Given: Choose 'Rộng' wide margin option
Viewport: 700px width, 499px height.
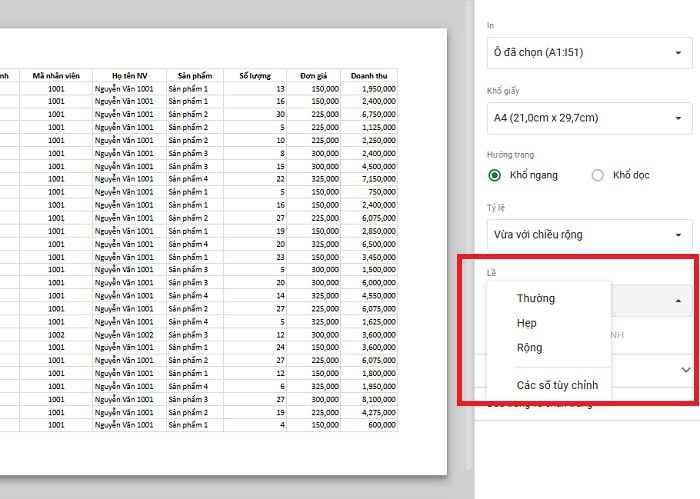Looking at the screenshot, I should point(529,348).
